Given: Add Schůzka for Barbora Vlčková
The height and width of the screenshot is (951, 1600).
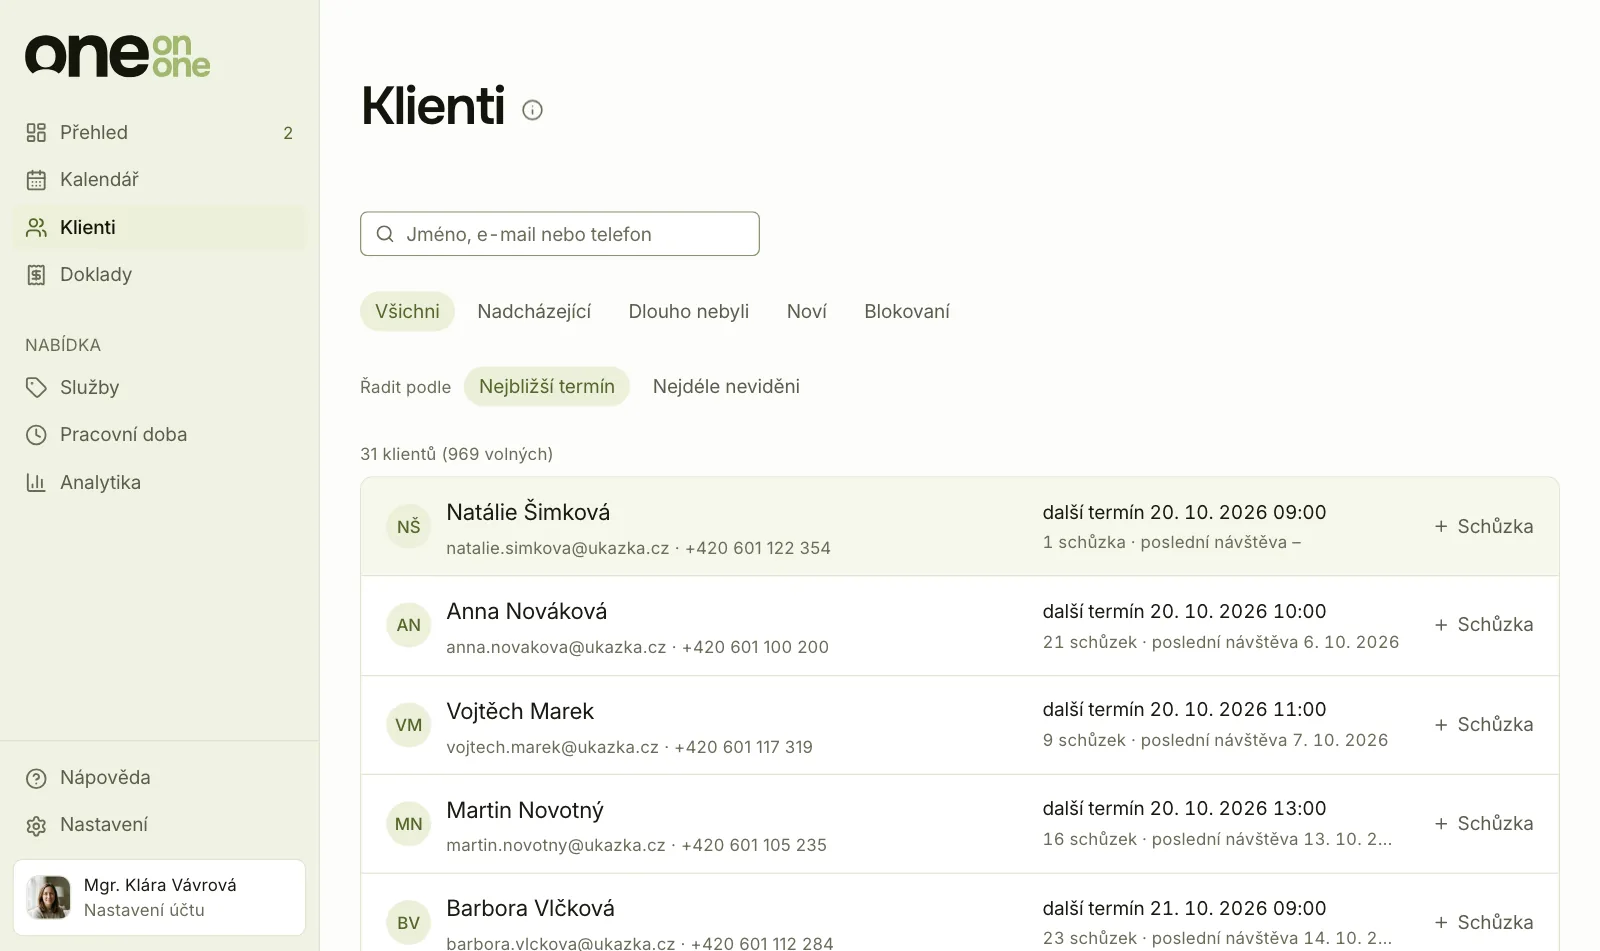Looking at the screenshot, I should pyautogui.click(x=1484, y=923).
